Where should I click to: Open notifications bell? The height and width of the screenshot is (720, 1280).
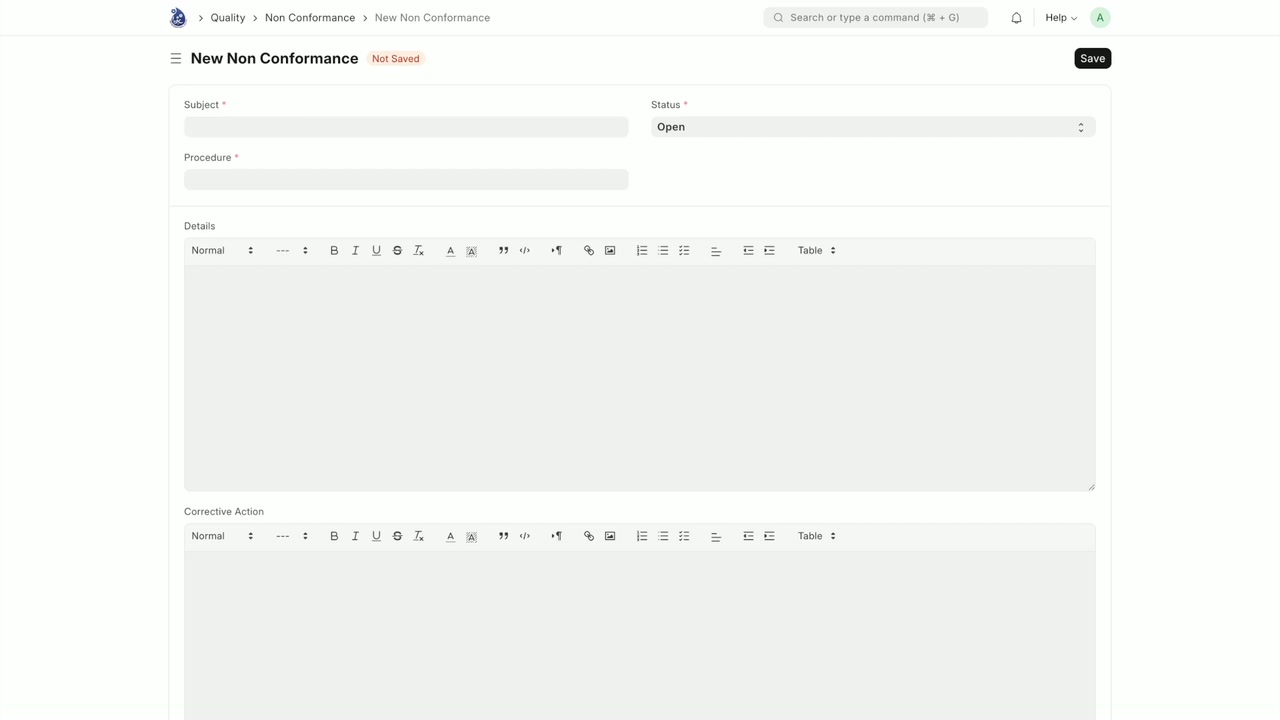coord(1016,18)
